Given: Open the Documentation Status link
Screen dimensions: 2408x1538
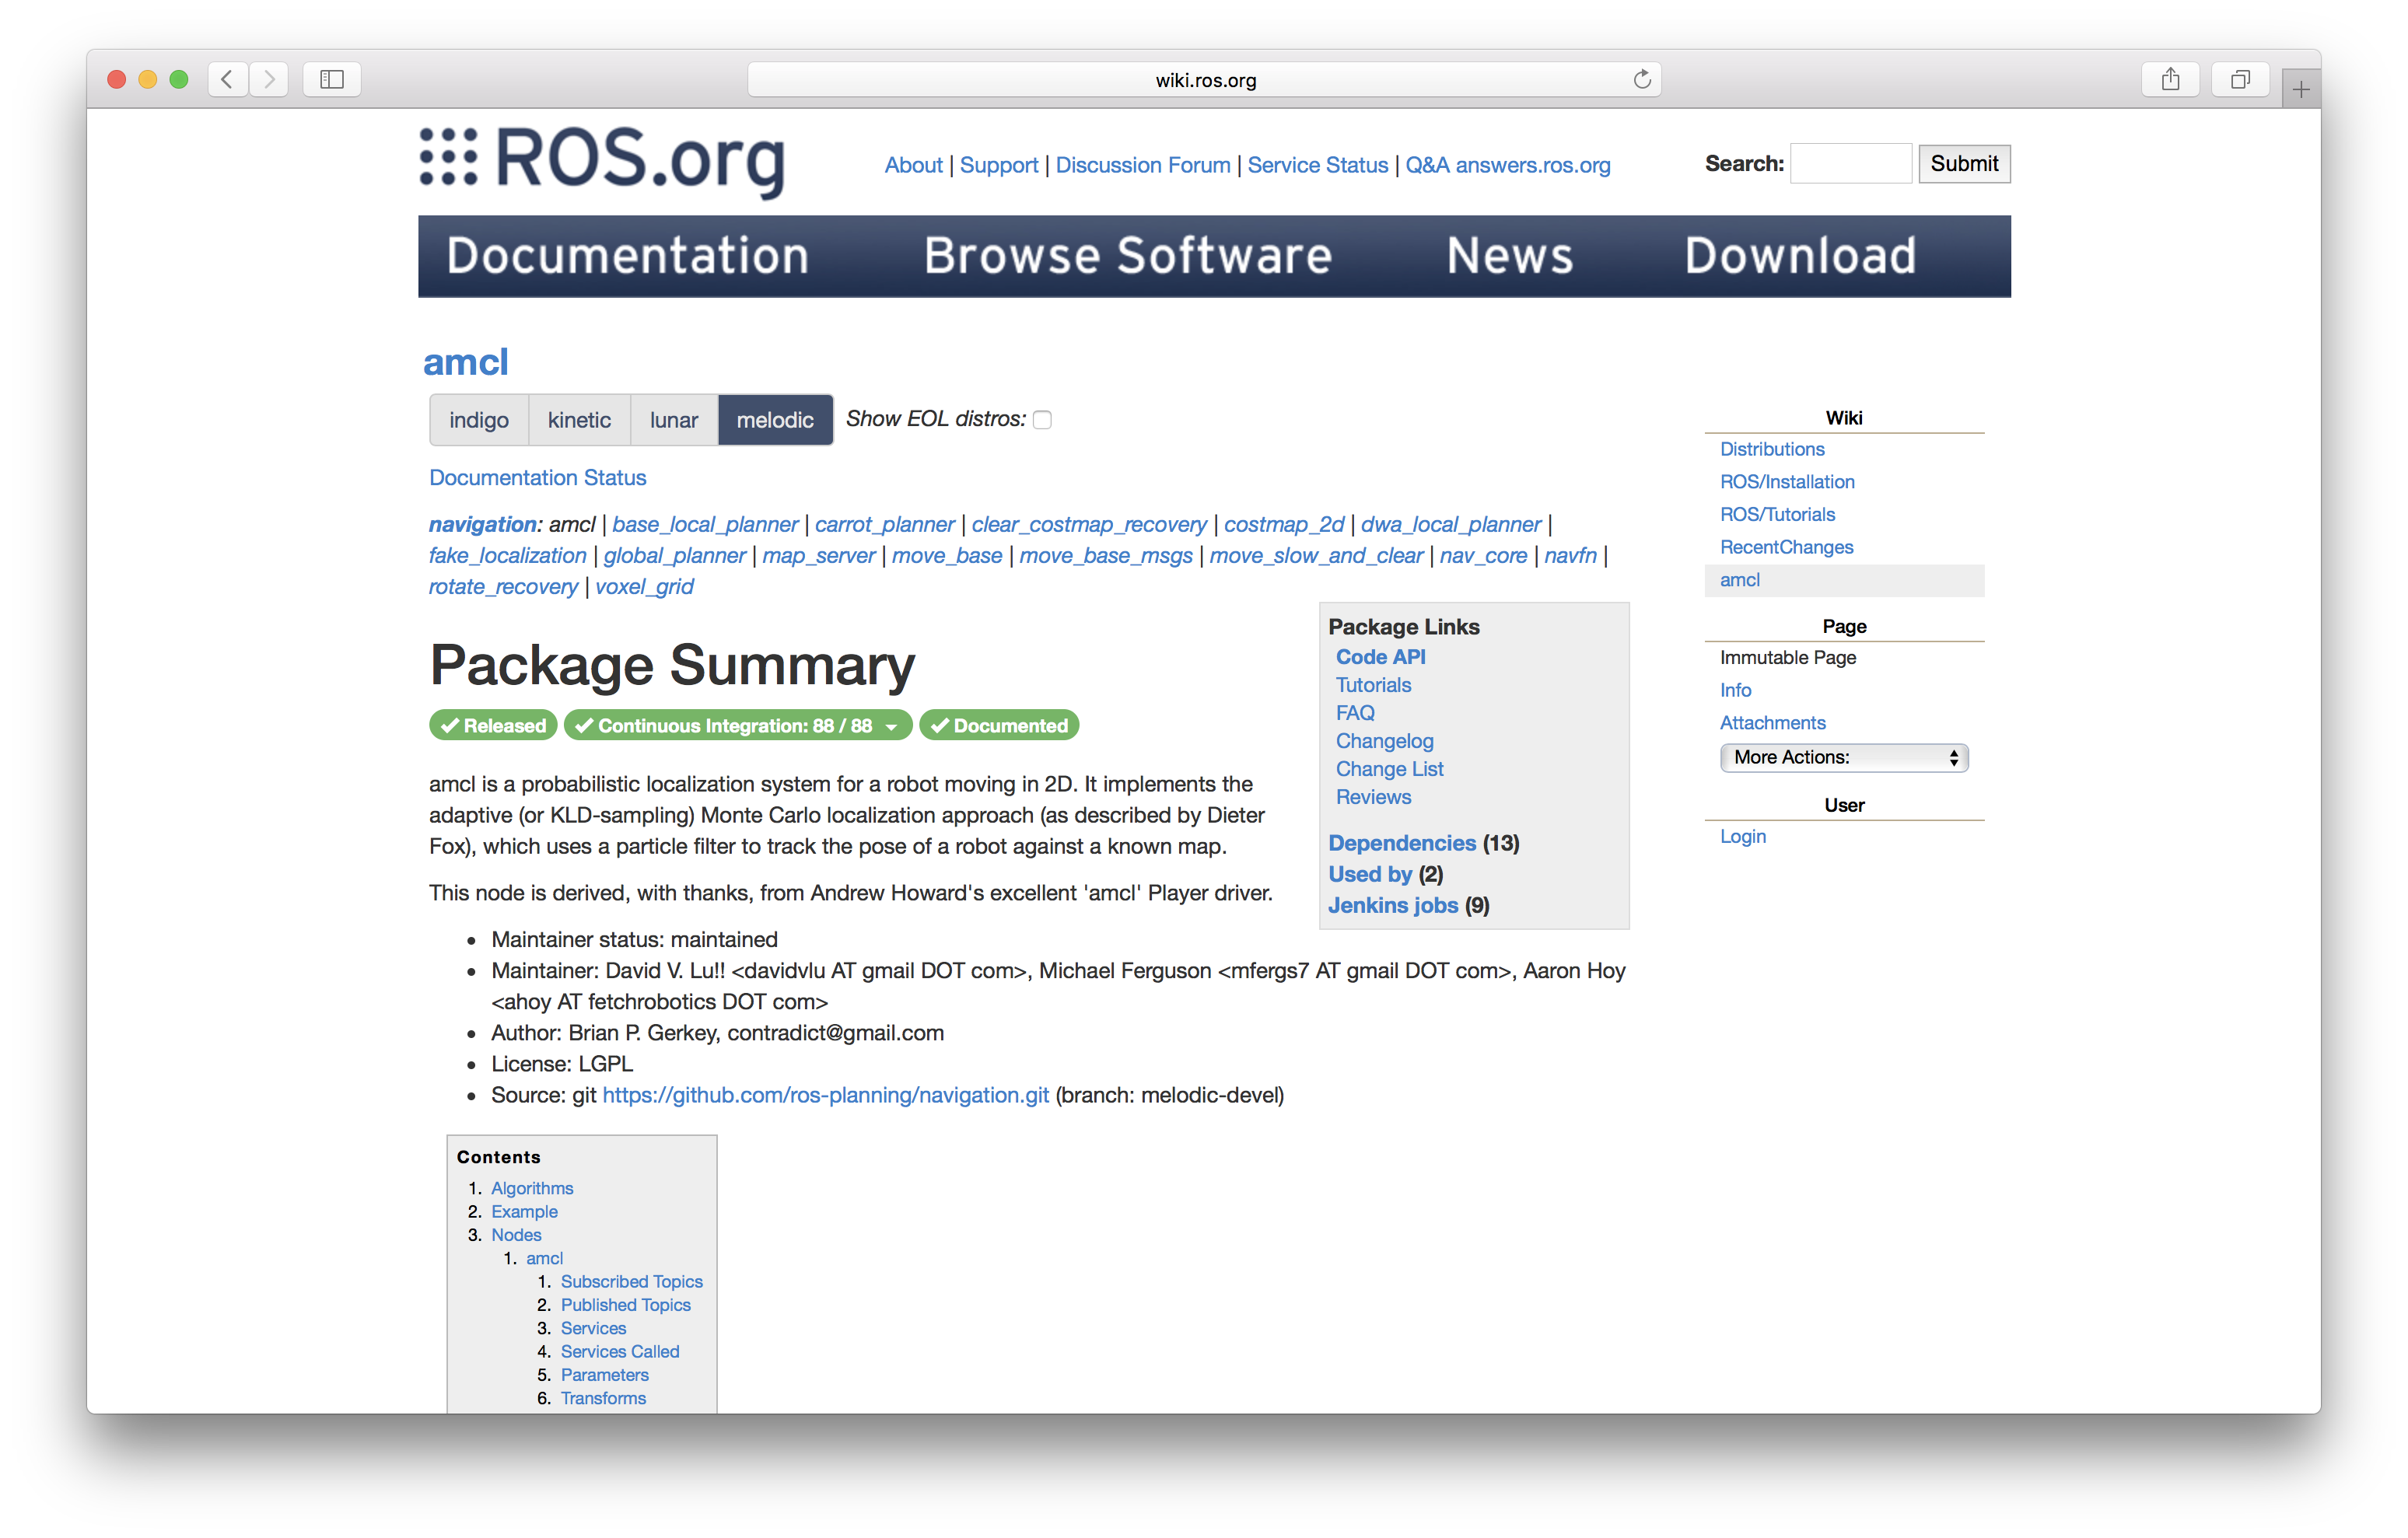Looking at the screenshot, I should tap(537, 478).
